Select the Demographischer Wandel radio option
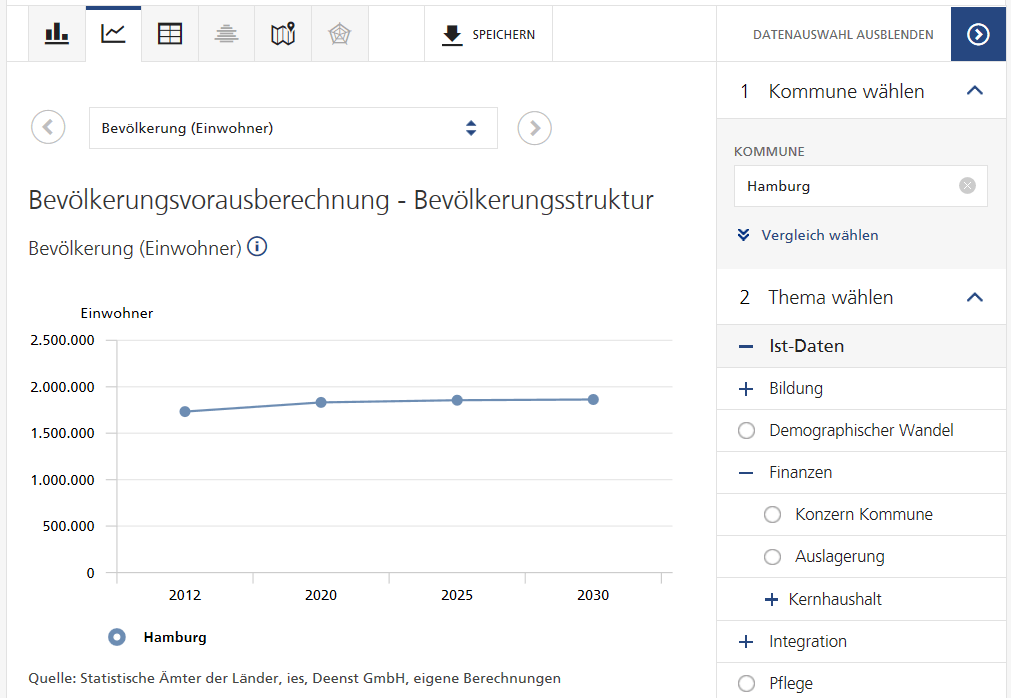This screenshot has height=698, width=1011. (746, 431)
